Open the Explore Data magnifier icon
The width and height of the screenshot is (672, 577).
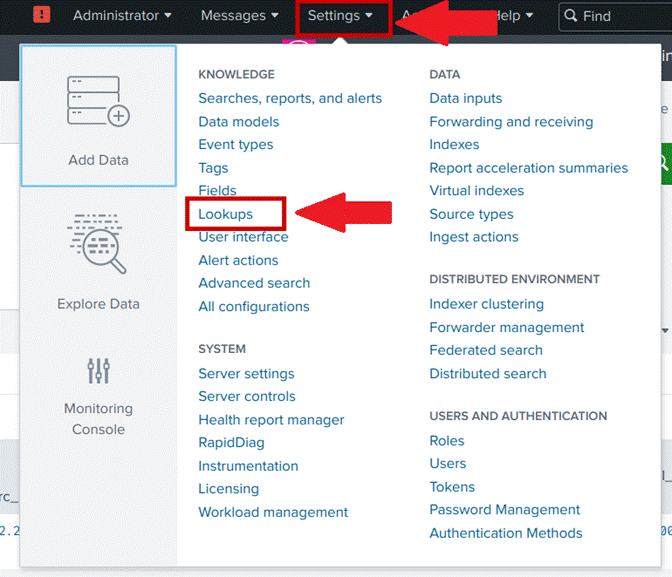point(98,244)
